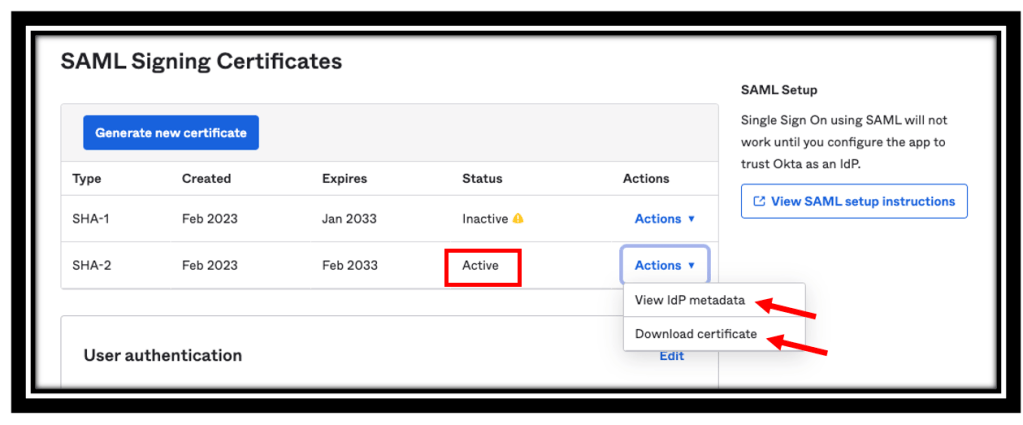The width and height of the screenshot is (1023, 425).
Task: Click the Jan 2033 expiry date
Action: [350, 219]
